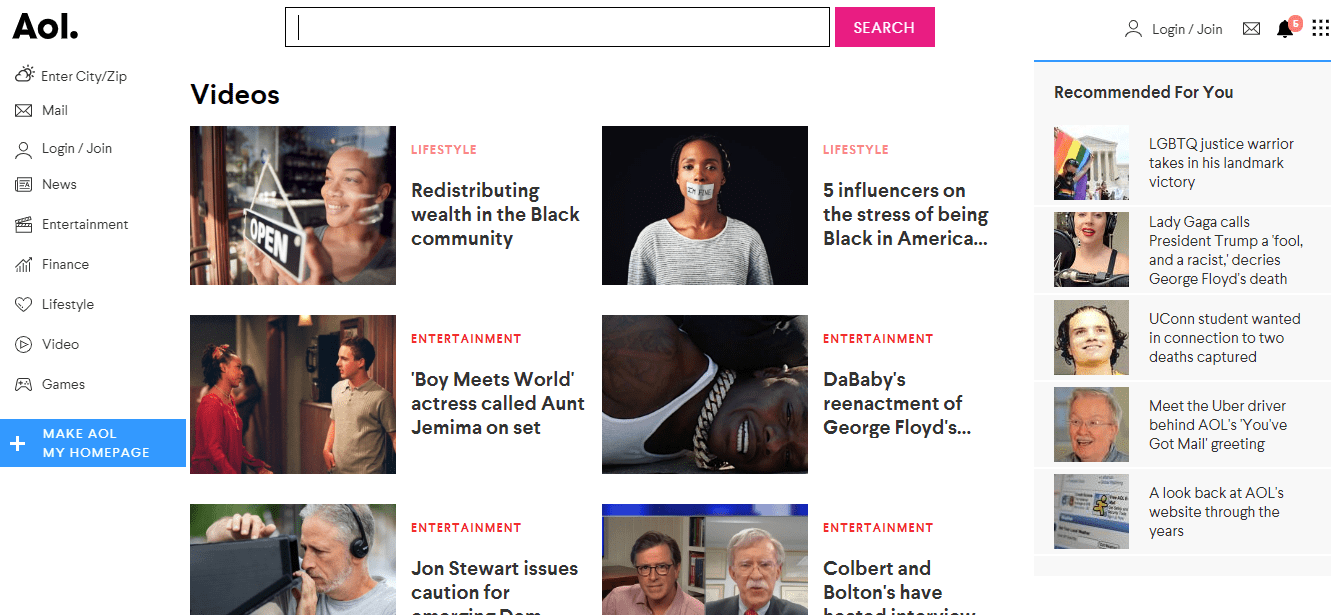Select the Finance chart icon
Viewport: 1331px width, 615px height.
click(x=24, y=265)
